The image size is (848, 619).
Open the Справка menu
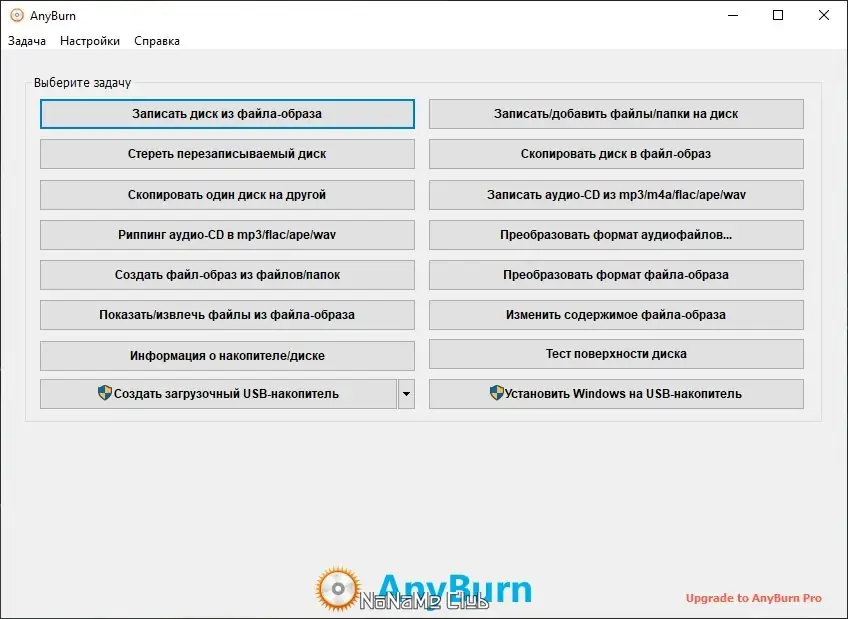click(157, 41)
